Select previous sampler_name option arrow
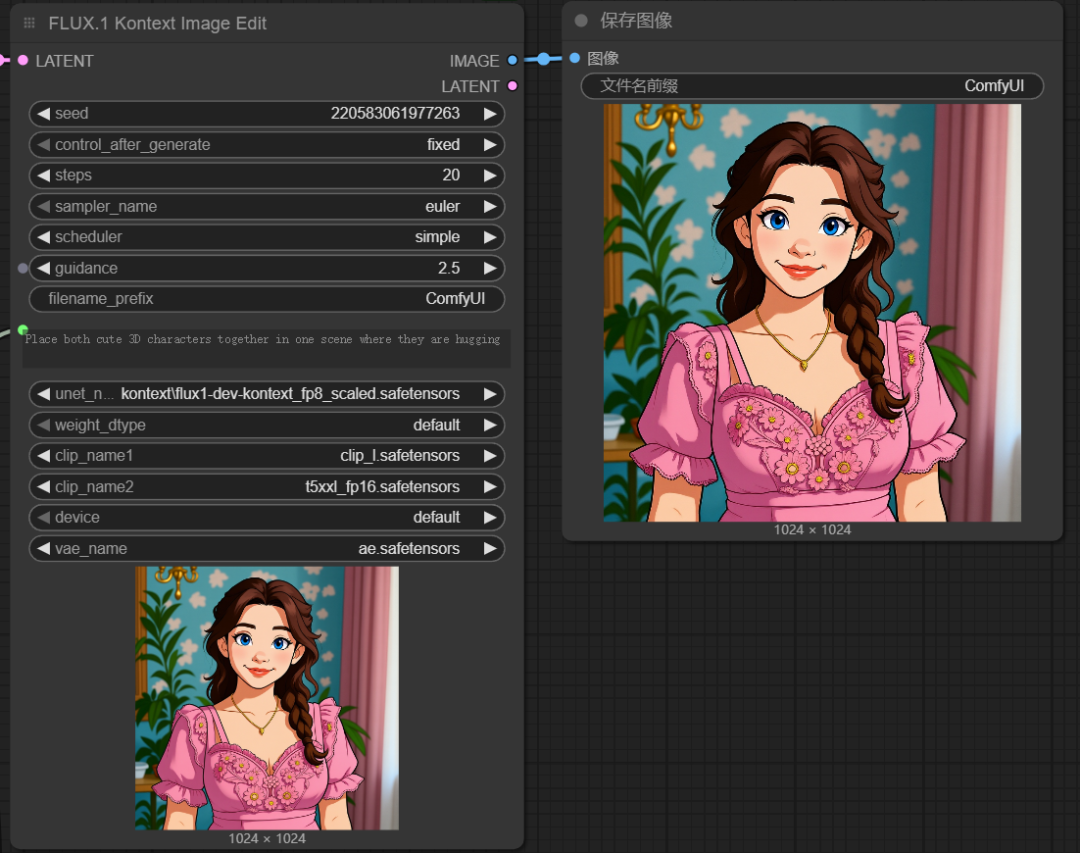The height and width of the screenshot is (853, 1080). [x=43, y=206]
